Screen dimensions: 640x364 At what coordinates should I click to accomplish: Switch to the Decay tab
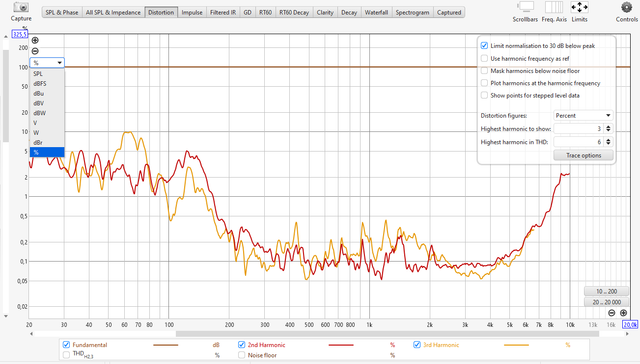click(x=349, y=12)
